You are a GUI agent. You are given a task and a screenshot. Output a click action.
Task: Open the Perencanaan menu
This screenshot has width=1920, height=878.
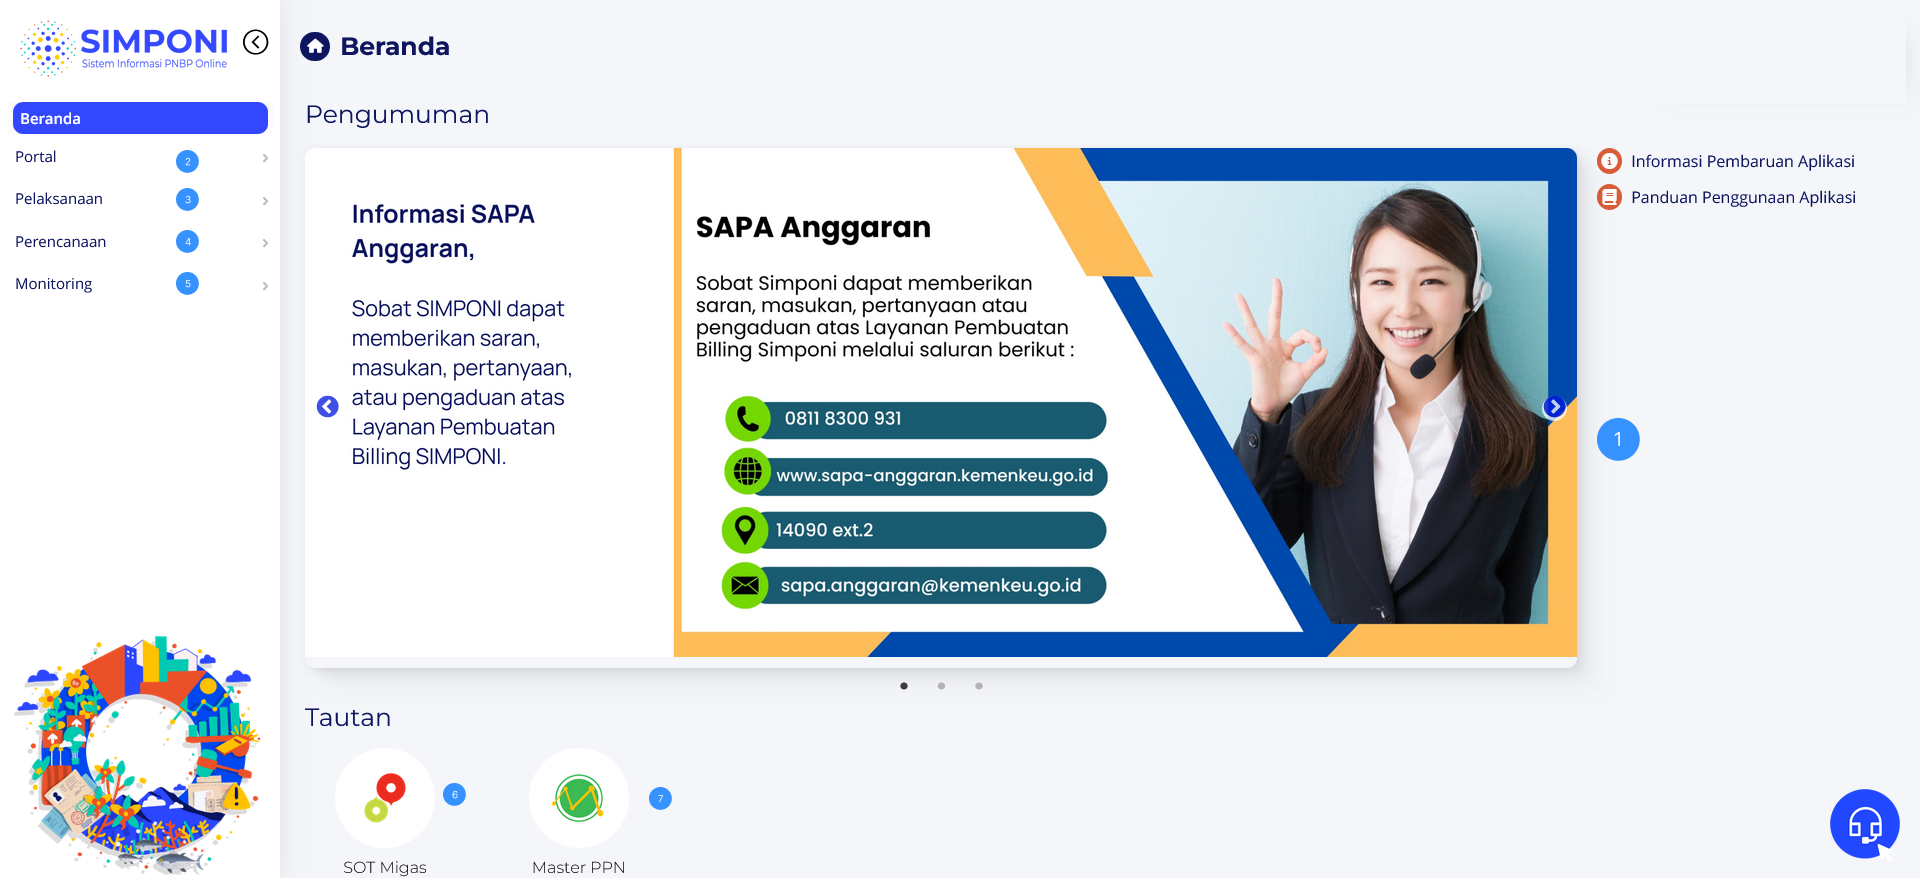click(61, 242)
